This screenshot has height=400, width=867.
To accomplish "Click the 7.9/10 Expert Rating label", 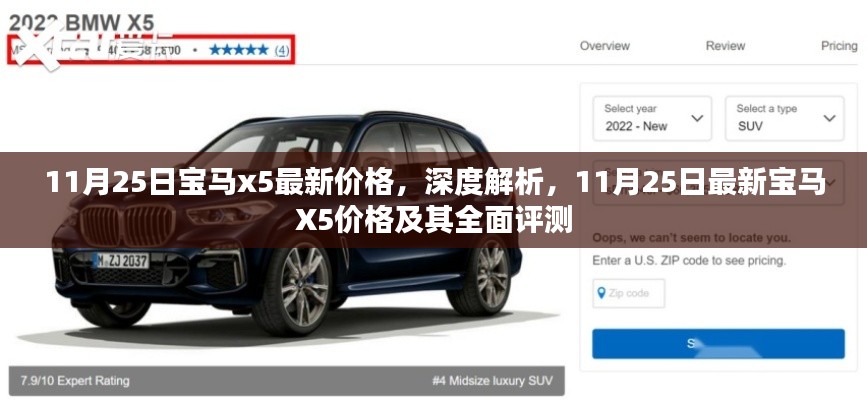I will pos(75,381).
